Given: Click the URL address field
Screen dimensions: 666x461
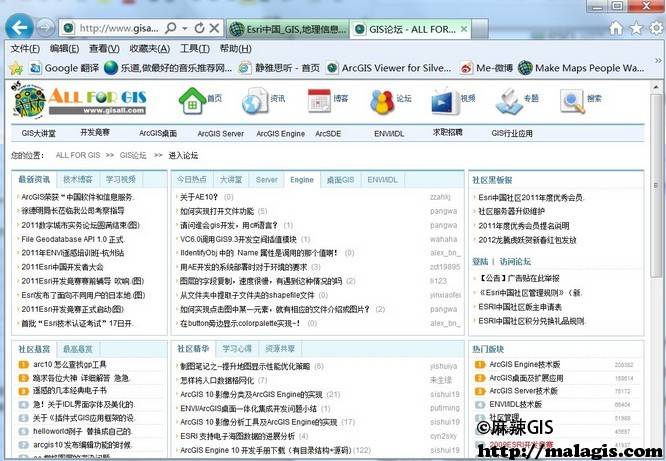Looking at the screenshot, I should tap(119, 28).
